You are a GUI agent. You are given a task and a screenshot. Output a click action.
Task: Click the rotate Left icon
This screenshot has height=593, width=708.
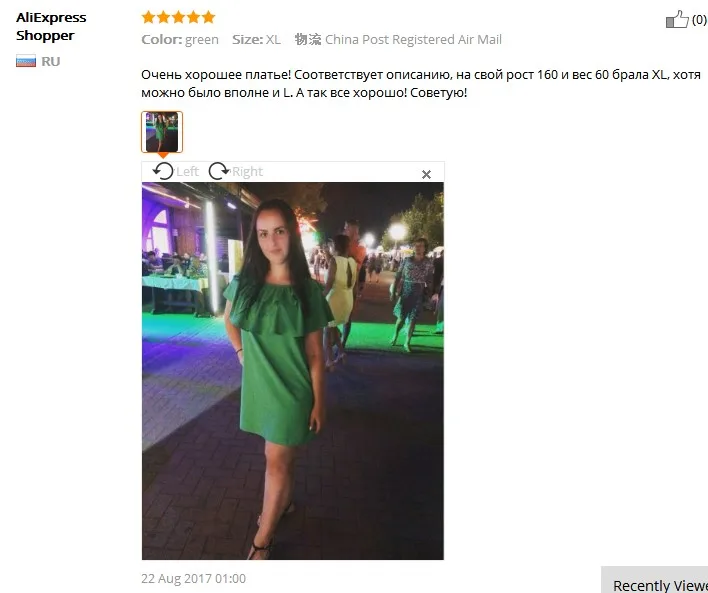tap(163, 171)
